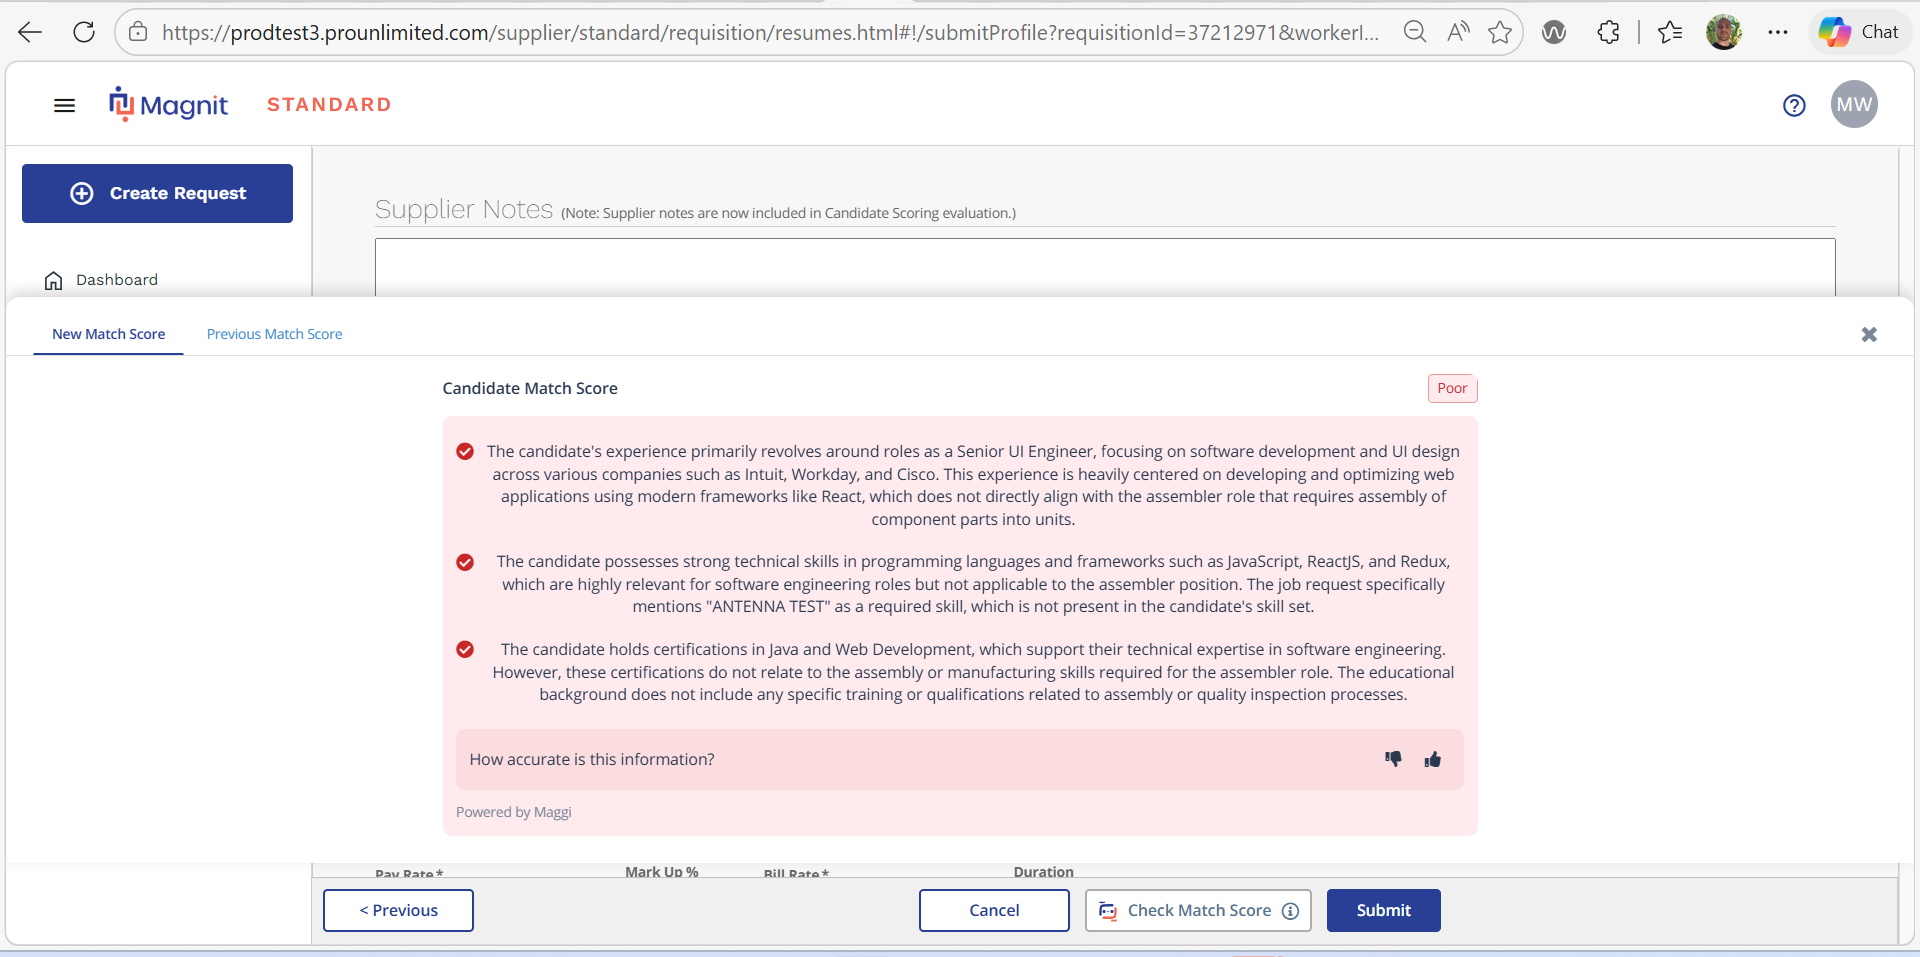Screen dimensions: 1920x957
Task: Add page to favorites star icon
Action: click(1500, 32)
